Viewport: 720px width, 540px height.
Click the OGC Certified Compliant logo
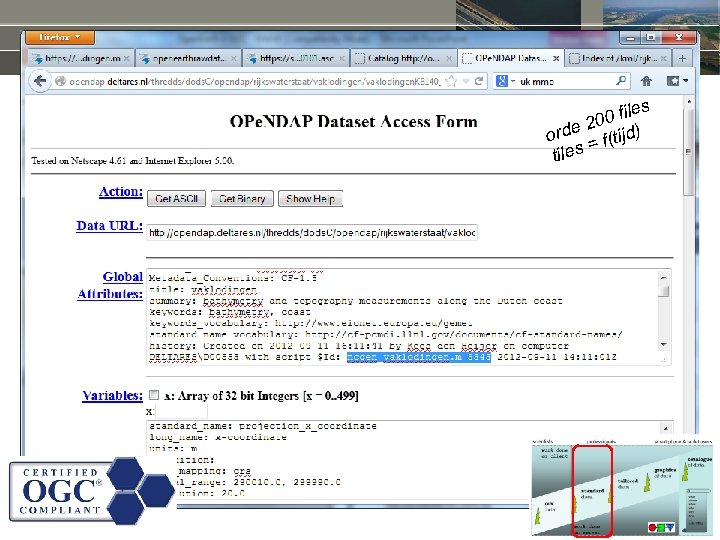(92, 491)
